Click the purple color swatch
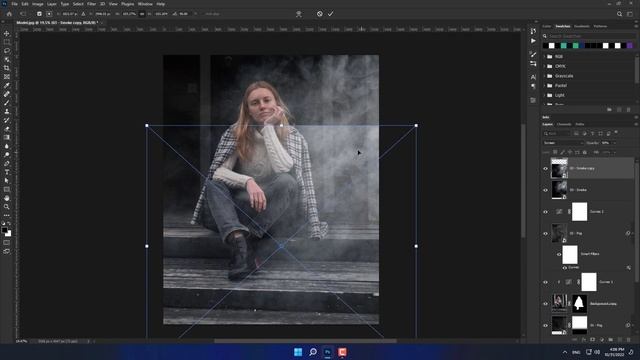The height and width of the screenshot is (360, 640). 630,45
